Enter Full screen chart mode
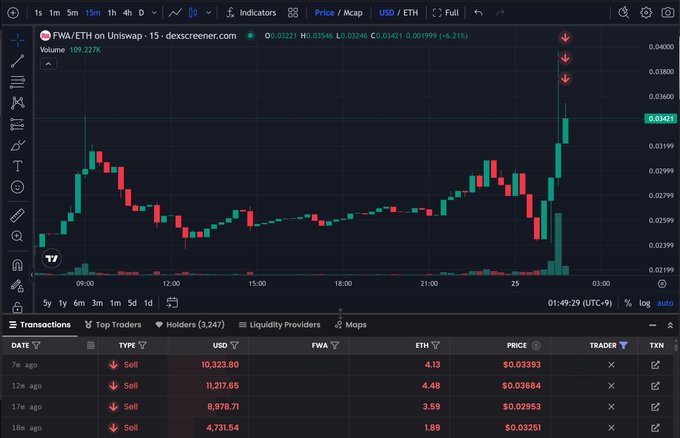This screenshot has width=680, height=438. (x=446, y=13)
